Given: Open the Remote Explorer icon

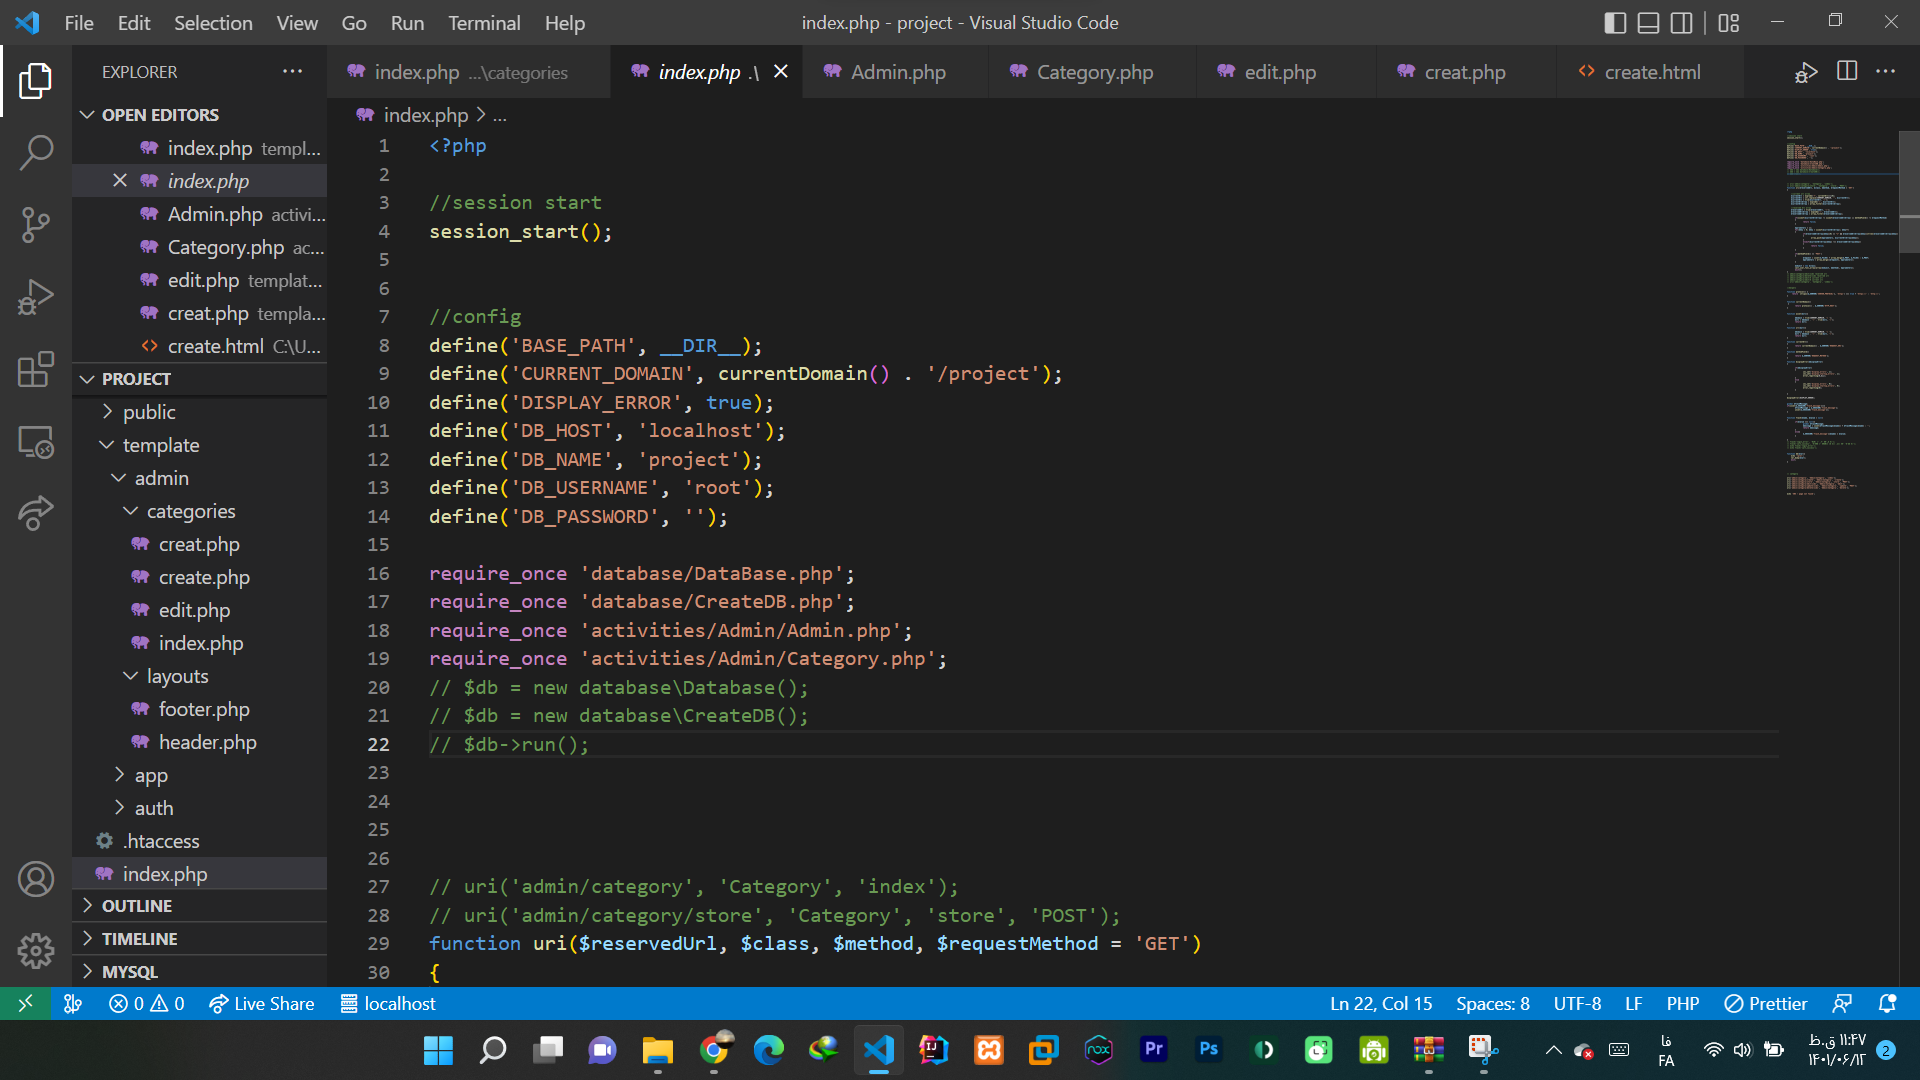Looking at the screenshot, I should [36, 441].
